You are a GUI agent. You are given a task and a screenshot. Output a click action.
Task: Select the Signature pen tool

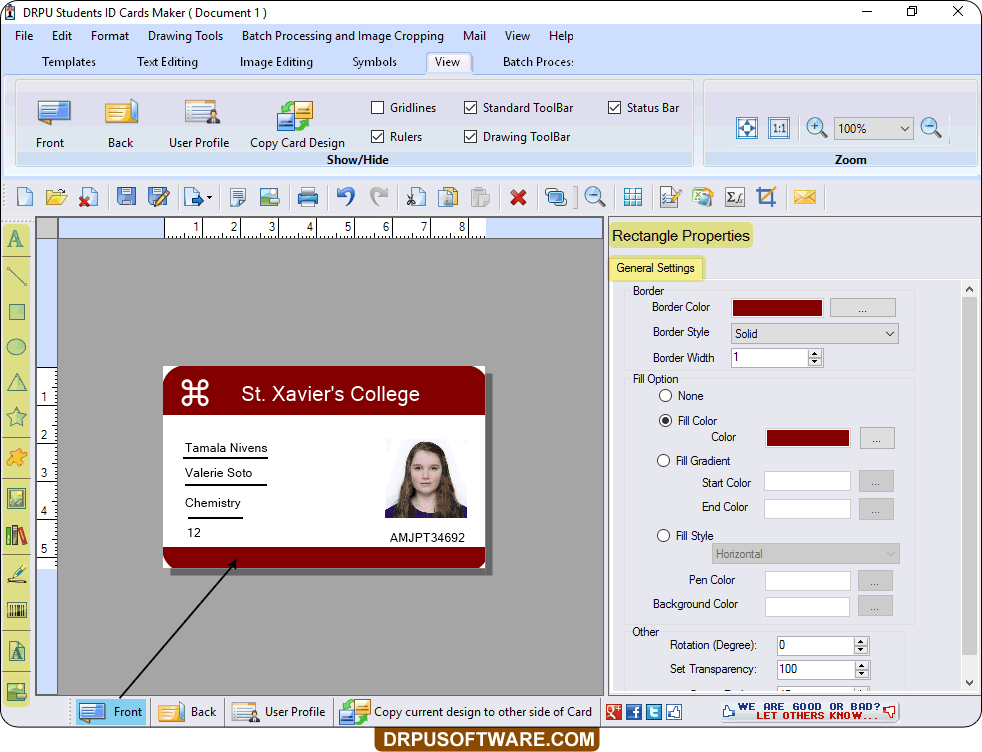point(16,573)
